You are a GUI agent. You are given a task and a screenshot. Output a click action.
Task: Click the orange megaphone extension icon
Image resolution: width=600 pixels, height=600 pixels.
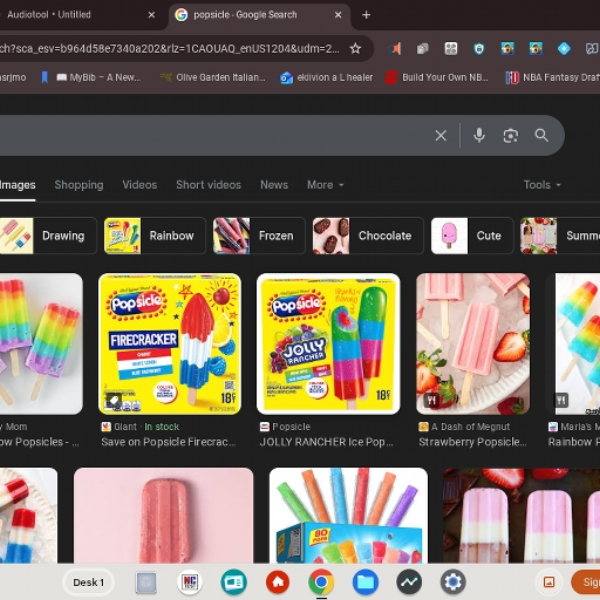[395, 49]
